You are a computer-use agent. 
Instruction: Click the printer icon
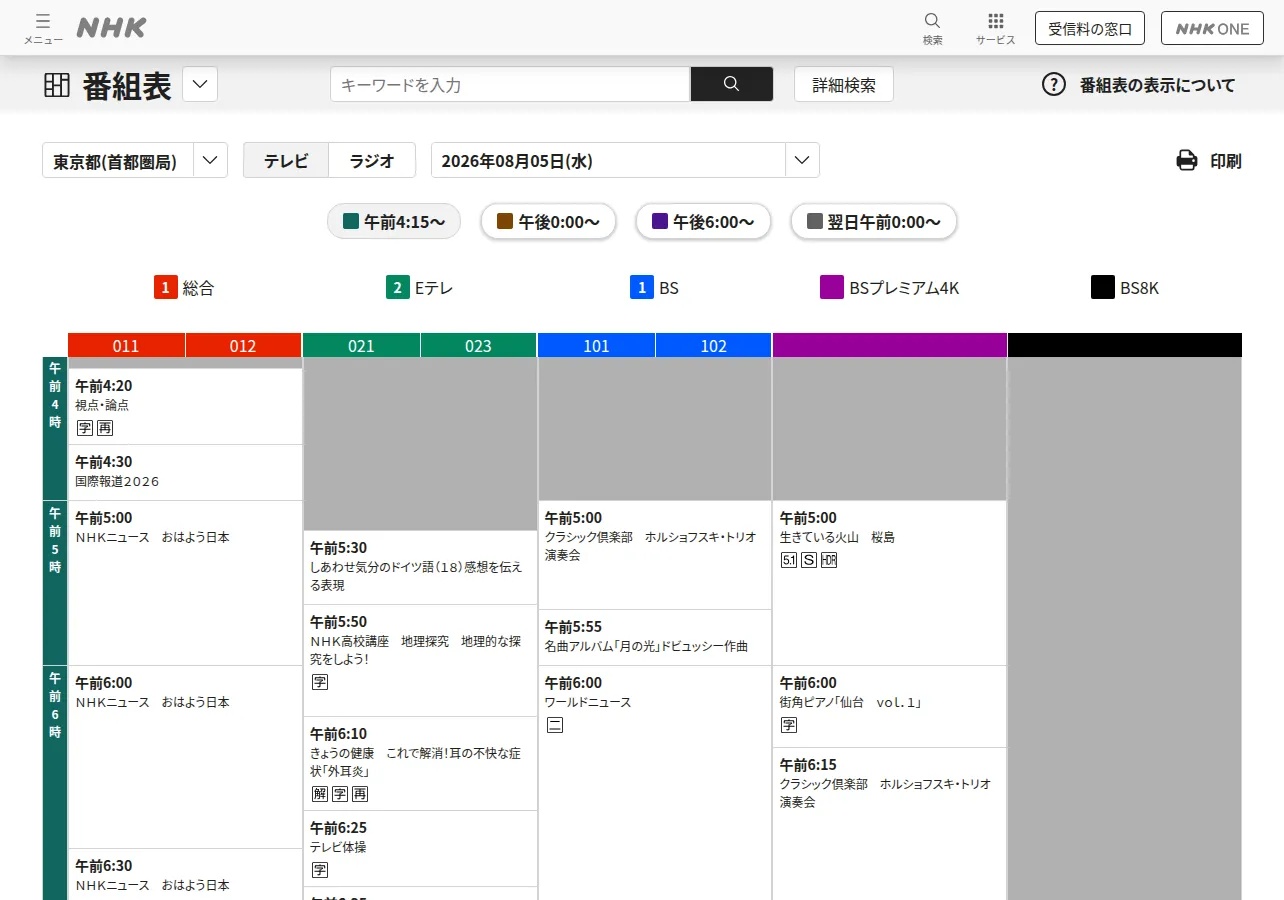(x=1187, y=160)
